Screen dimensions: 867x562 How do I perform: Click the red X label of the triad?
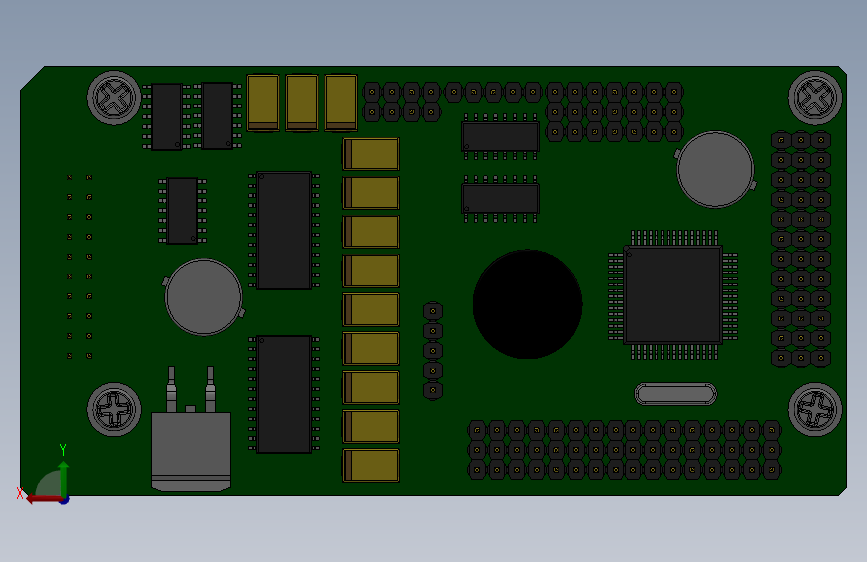[20, 493]
